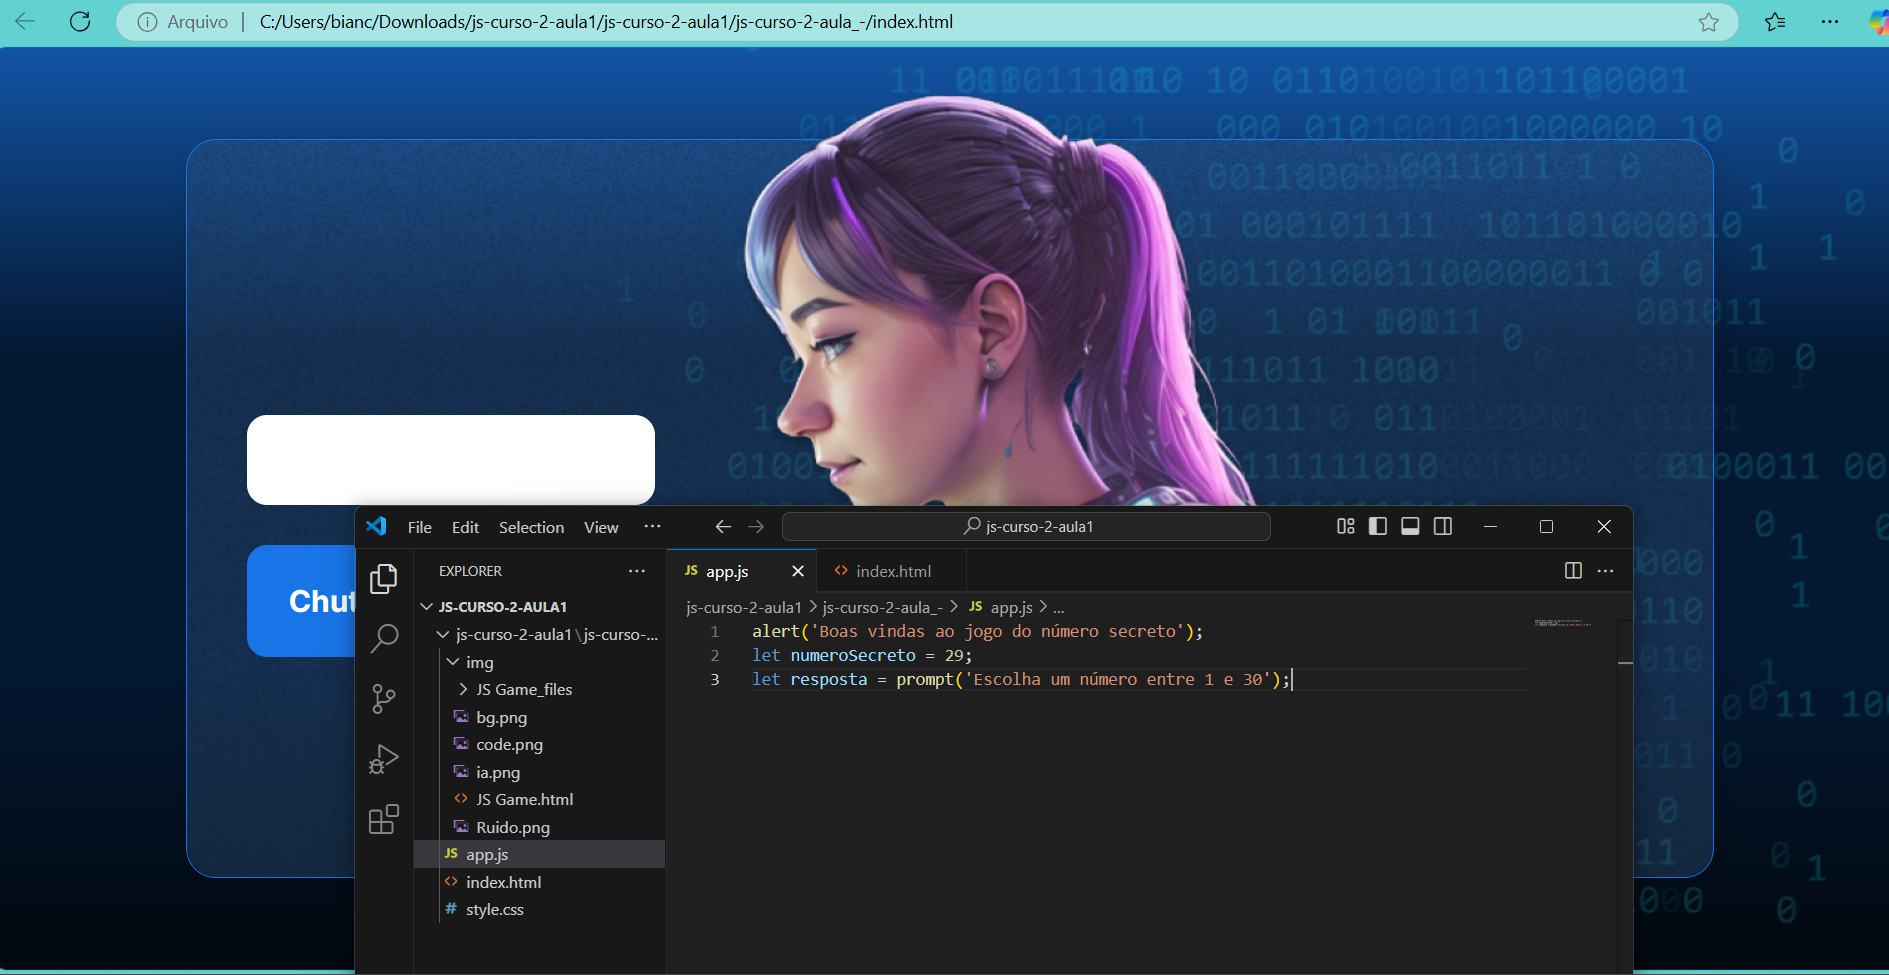The width and height of the screenshot is (1889, 975).
Task: Toggle the secondary side bar
Action: coord(1443,526)
